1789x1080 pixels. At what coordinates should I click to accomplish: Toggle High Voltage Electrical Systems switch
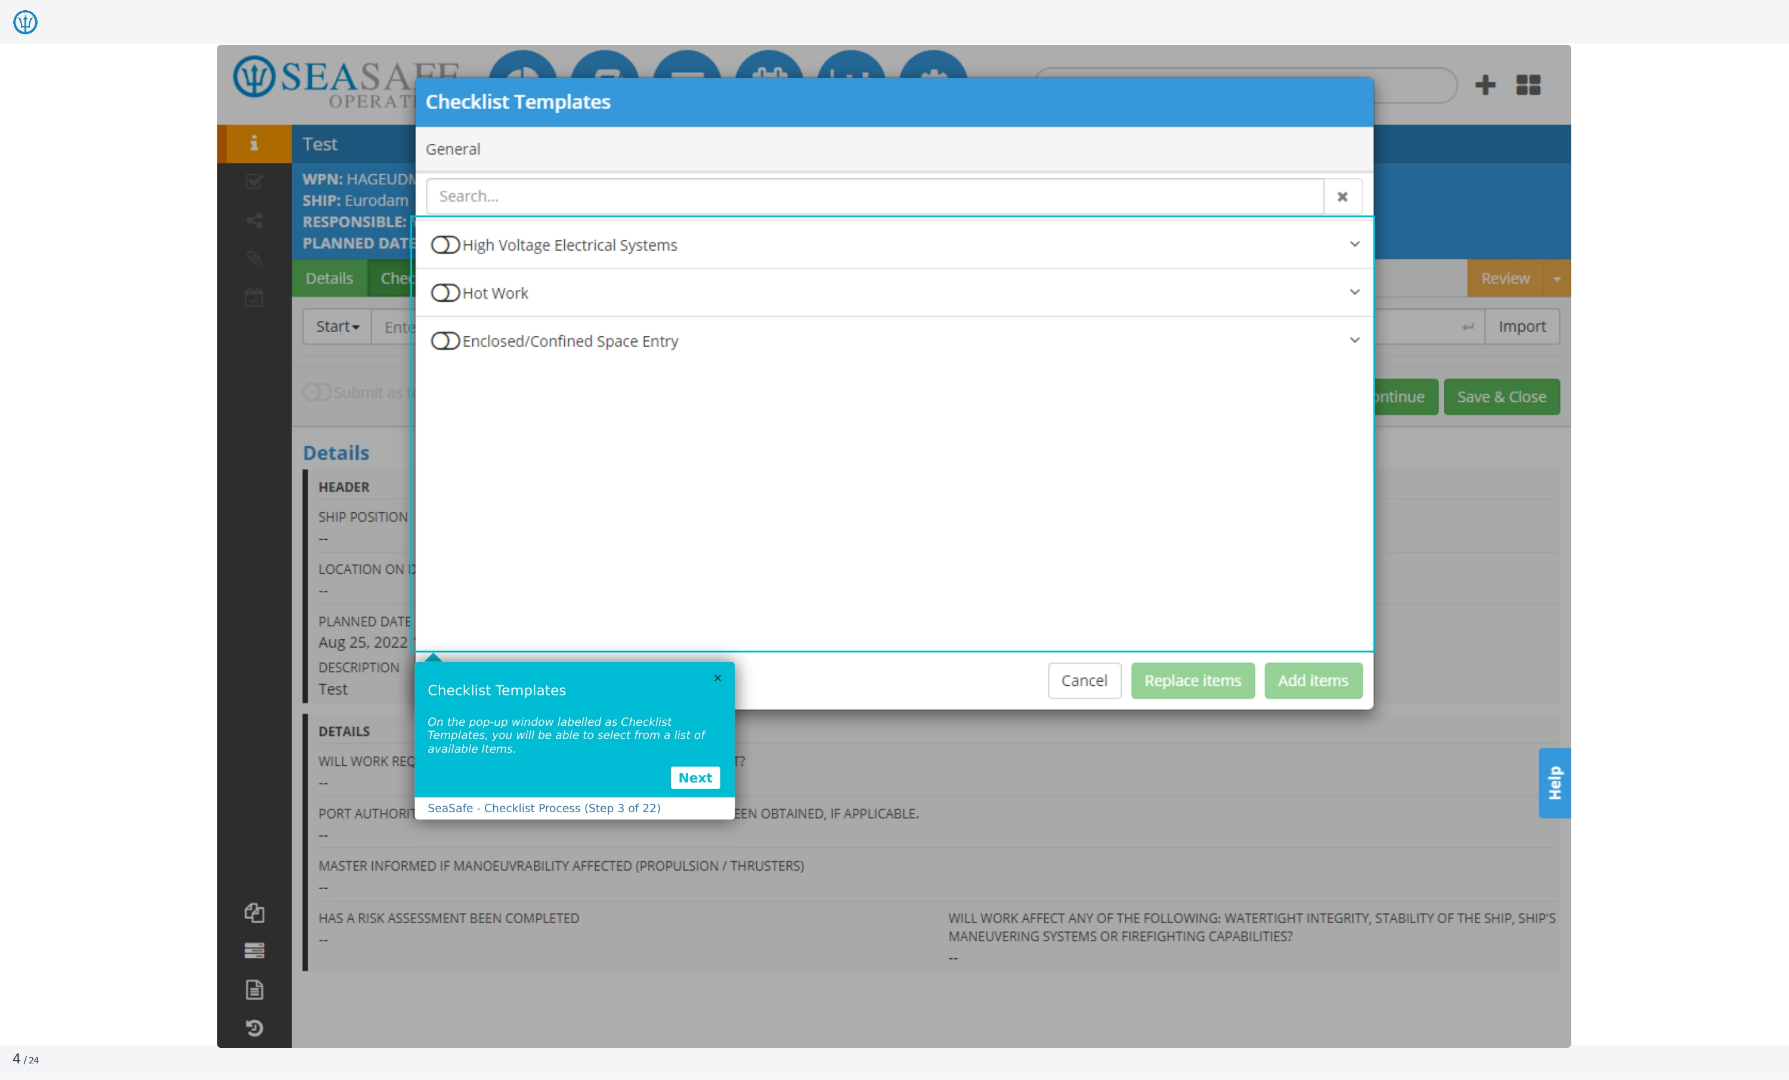(445, 245)
